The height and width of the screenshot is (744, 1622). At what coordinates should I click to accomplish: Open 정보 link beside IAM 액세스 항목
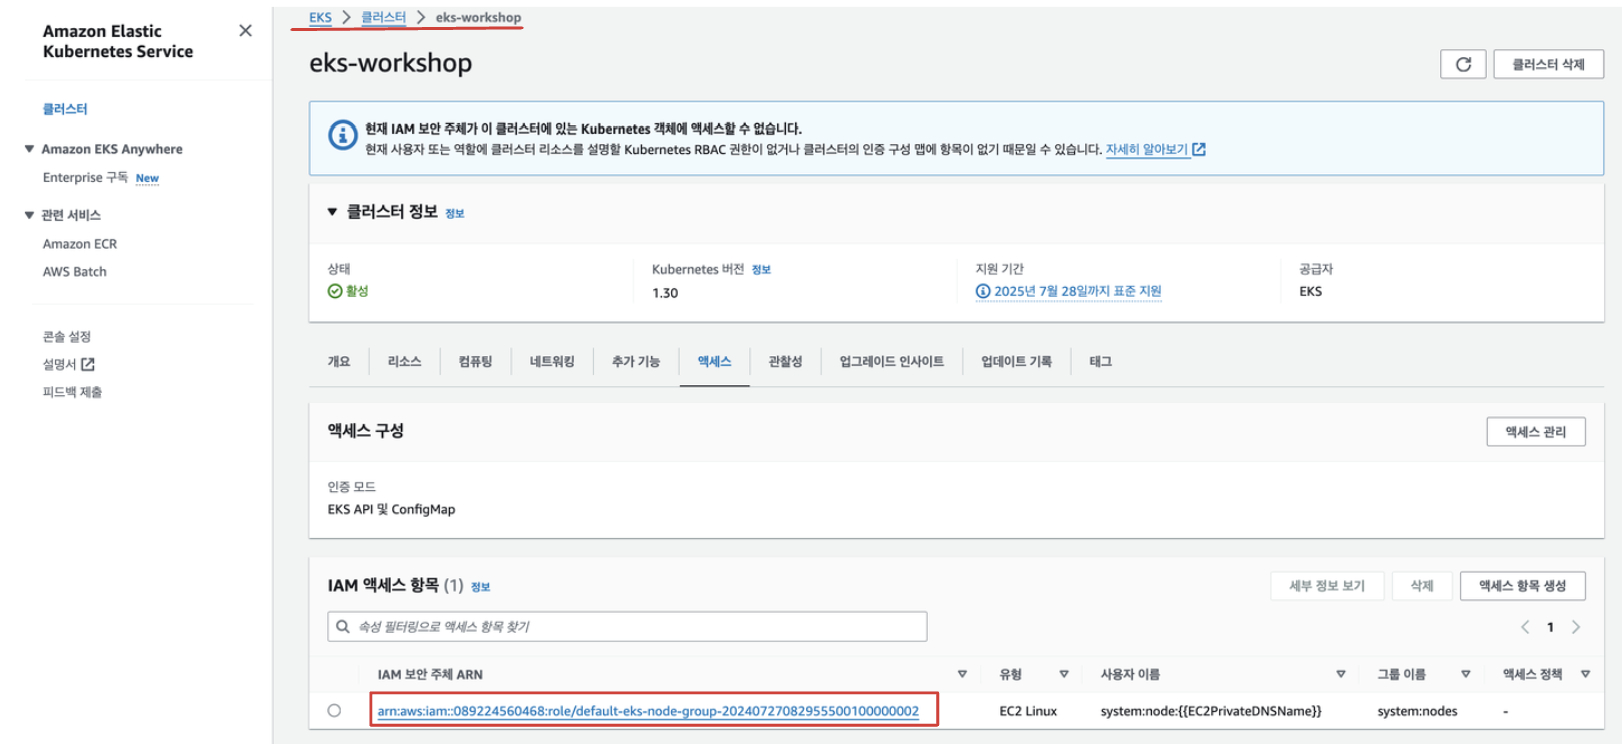click(480, 587)
